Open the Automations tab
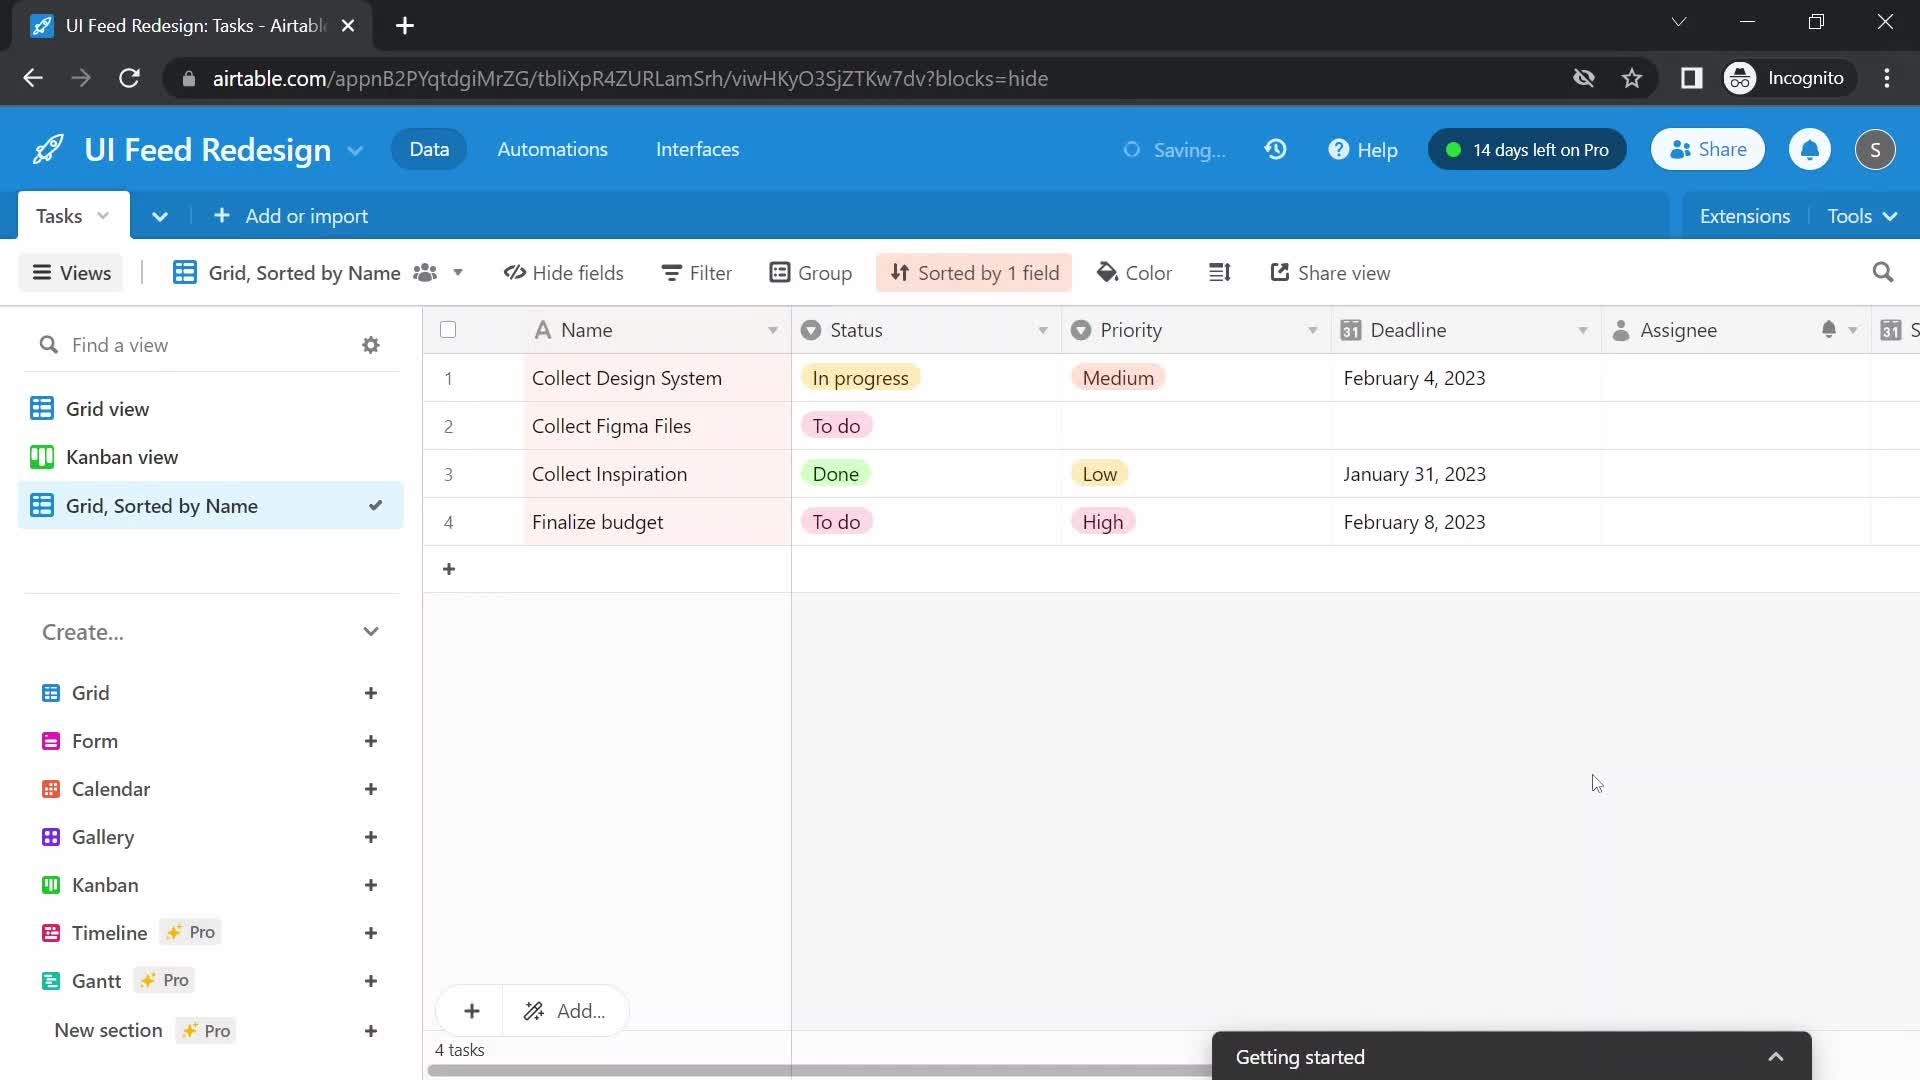 [553, 149]
